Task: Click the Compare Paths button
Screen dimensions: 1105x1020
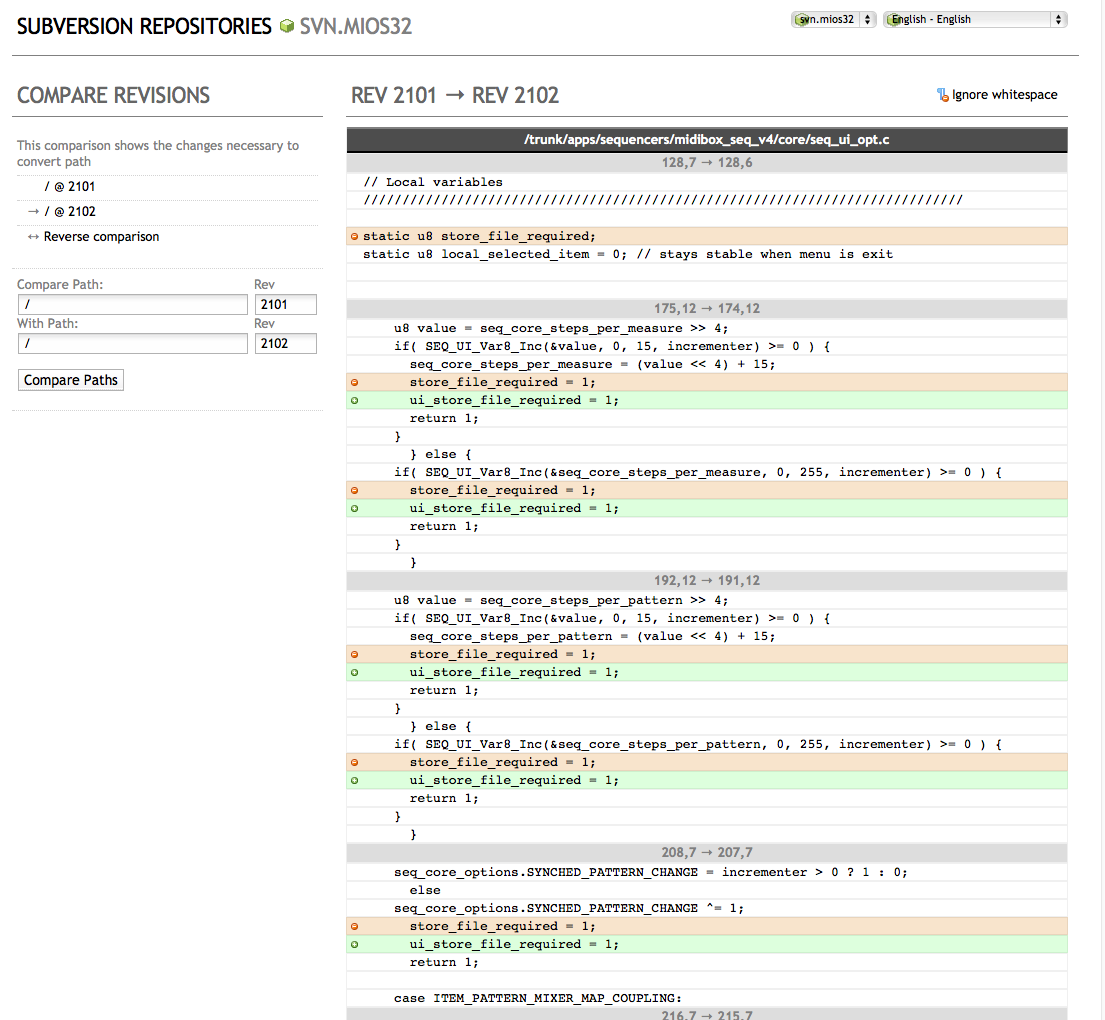Action: (71, 380)
